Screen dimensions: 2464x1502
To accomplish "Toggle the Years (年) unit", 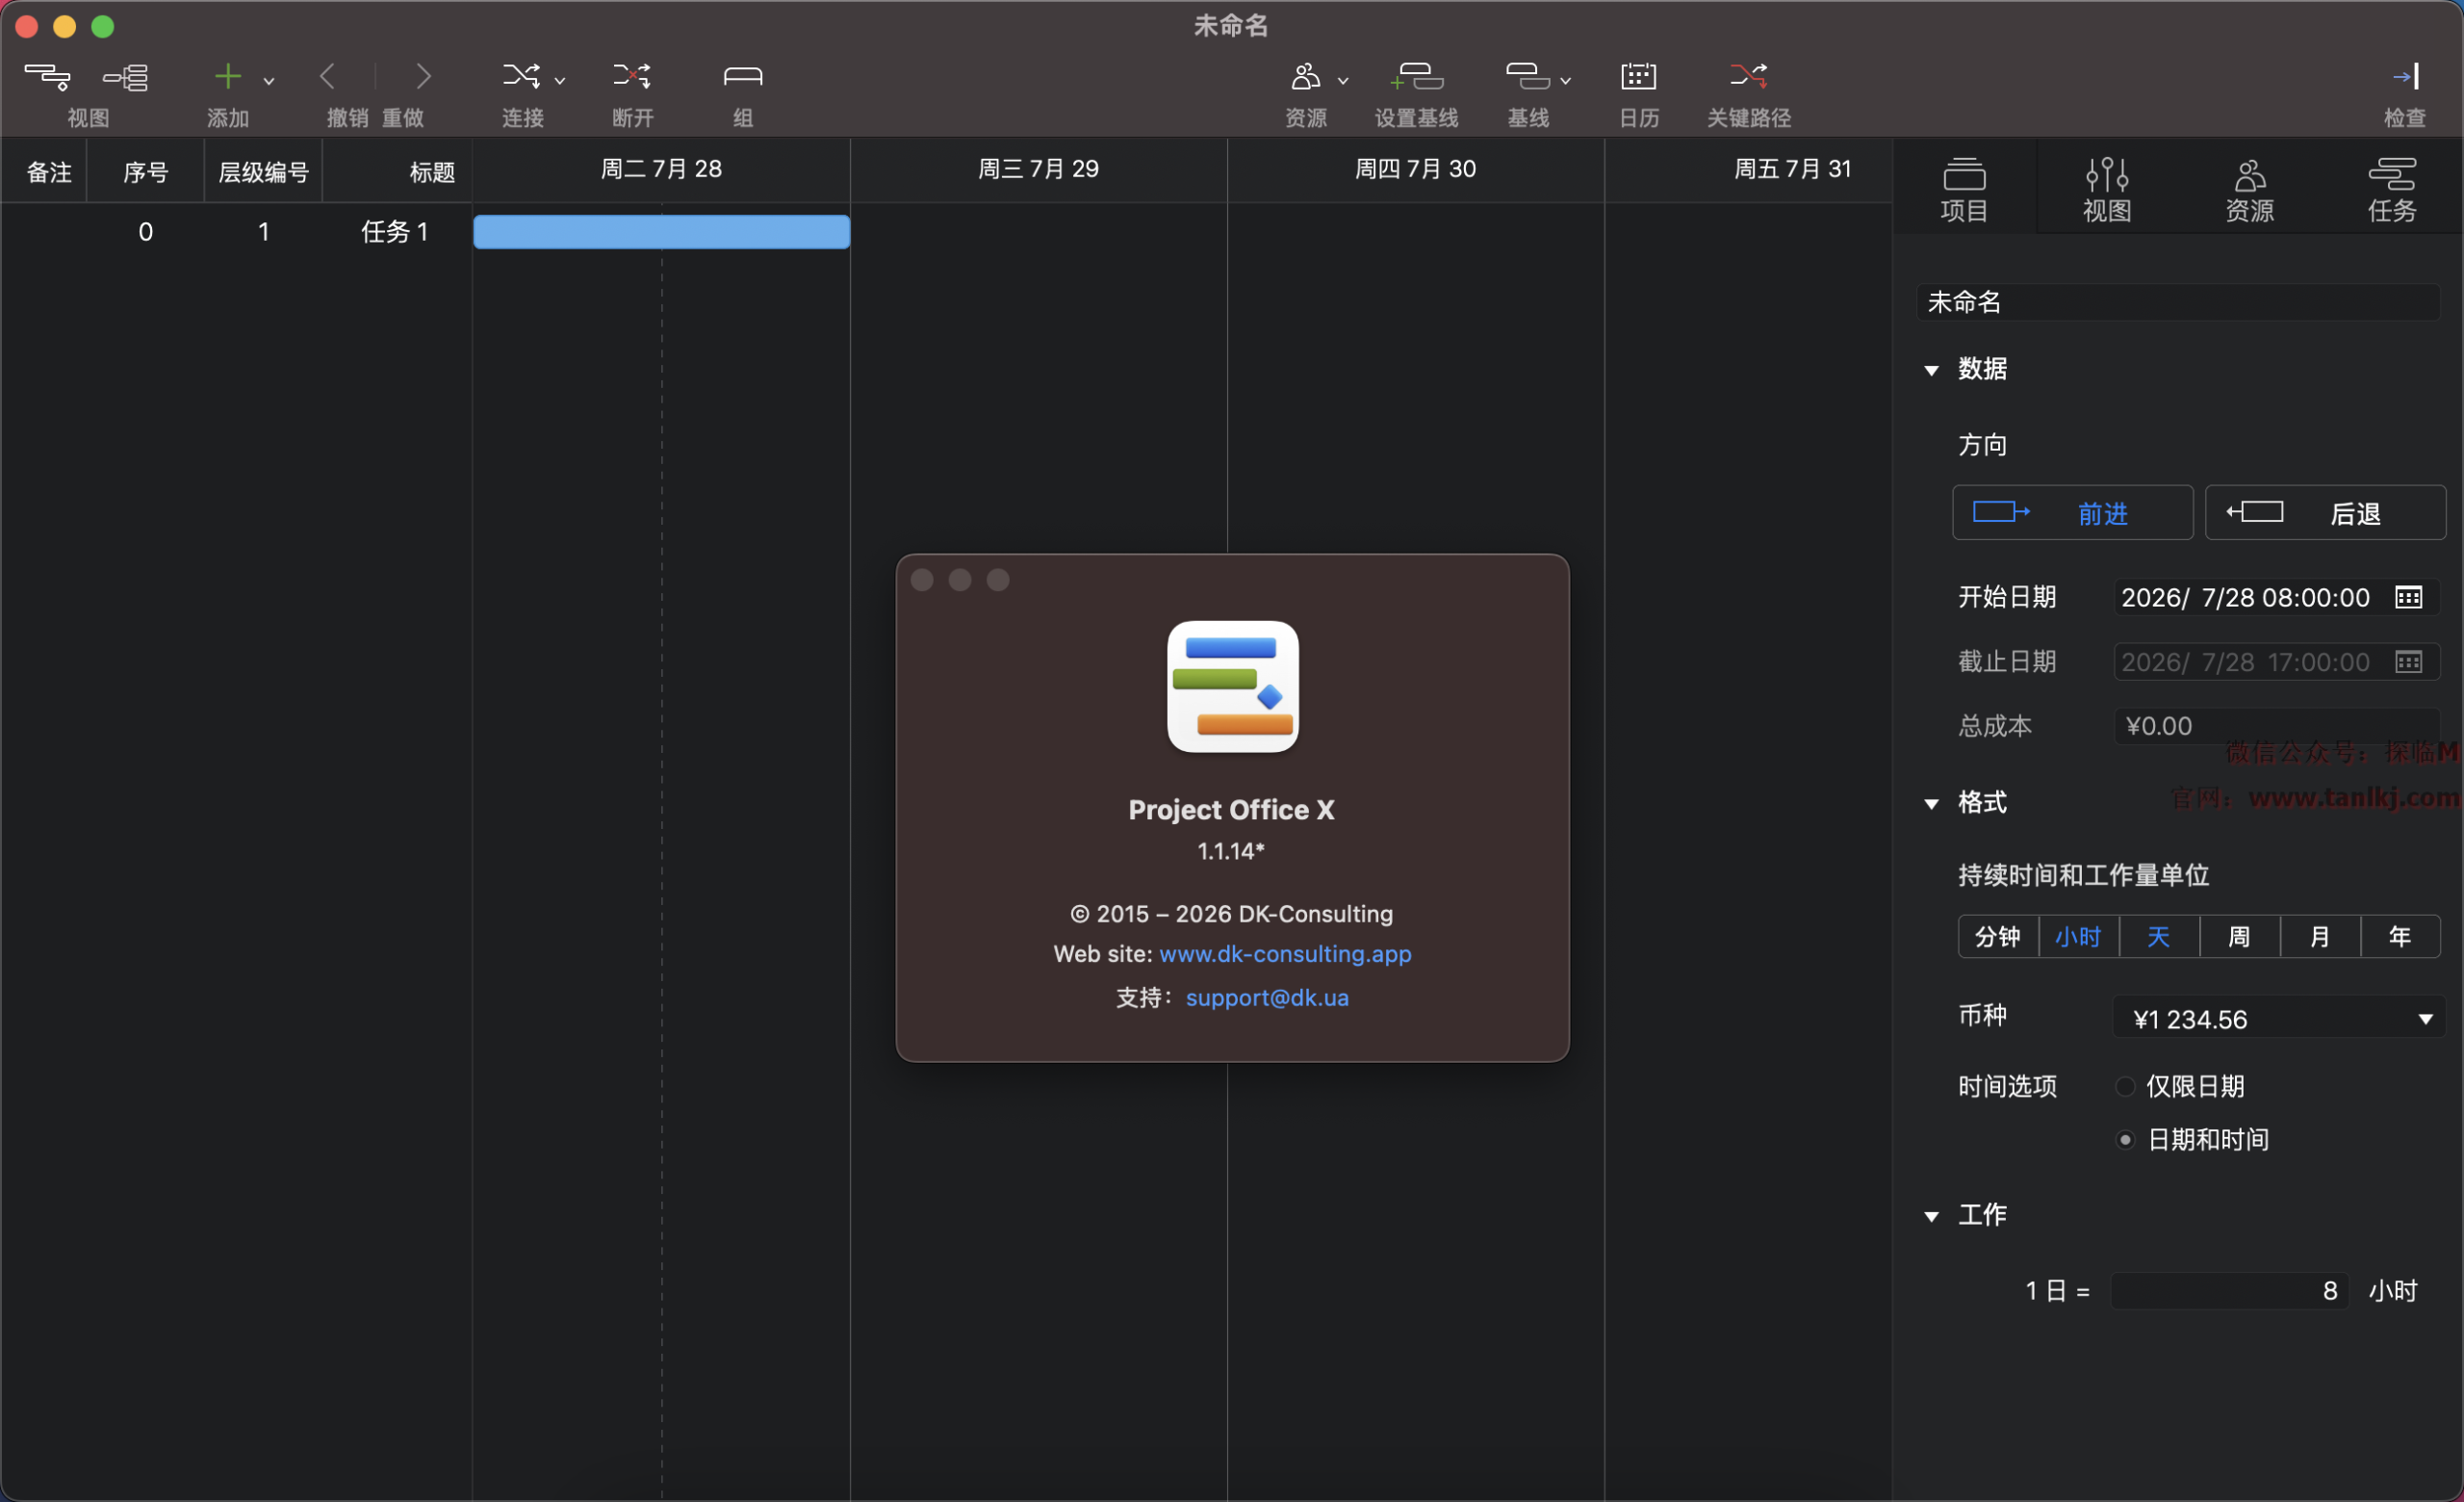I will [2400, 937].
